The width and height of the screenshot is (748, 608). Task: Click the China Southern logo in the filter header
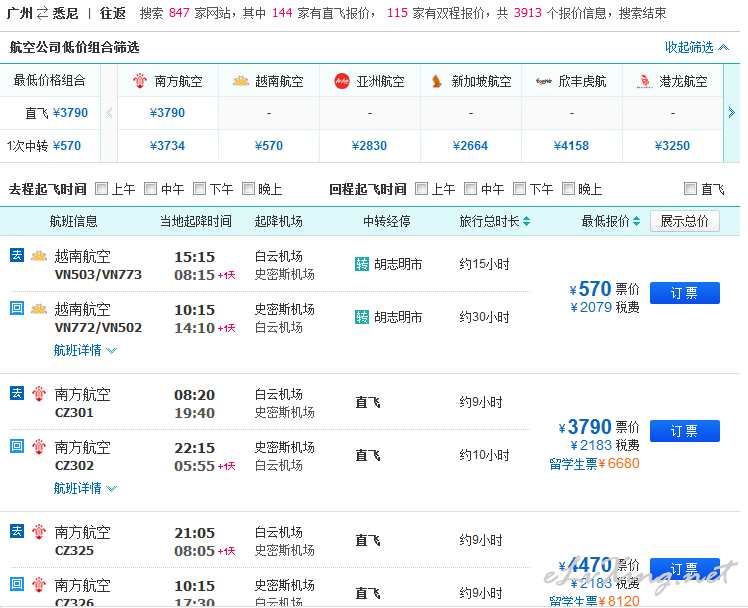(x=140, y=81)
